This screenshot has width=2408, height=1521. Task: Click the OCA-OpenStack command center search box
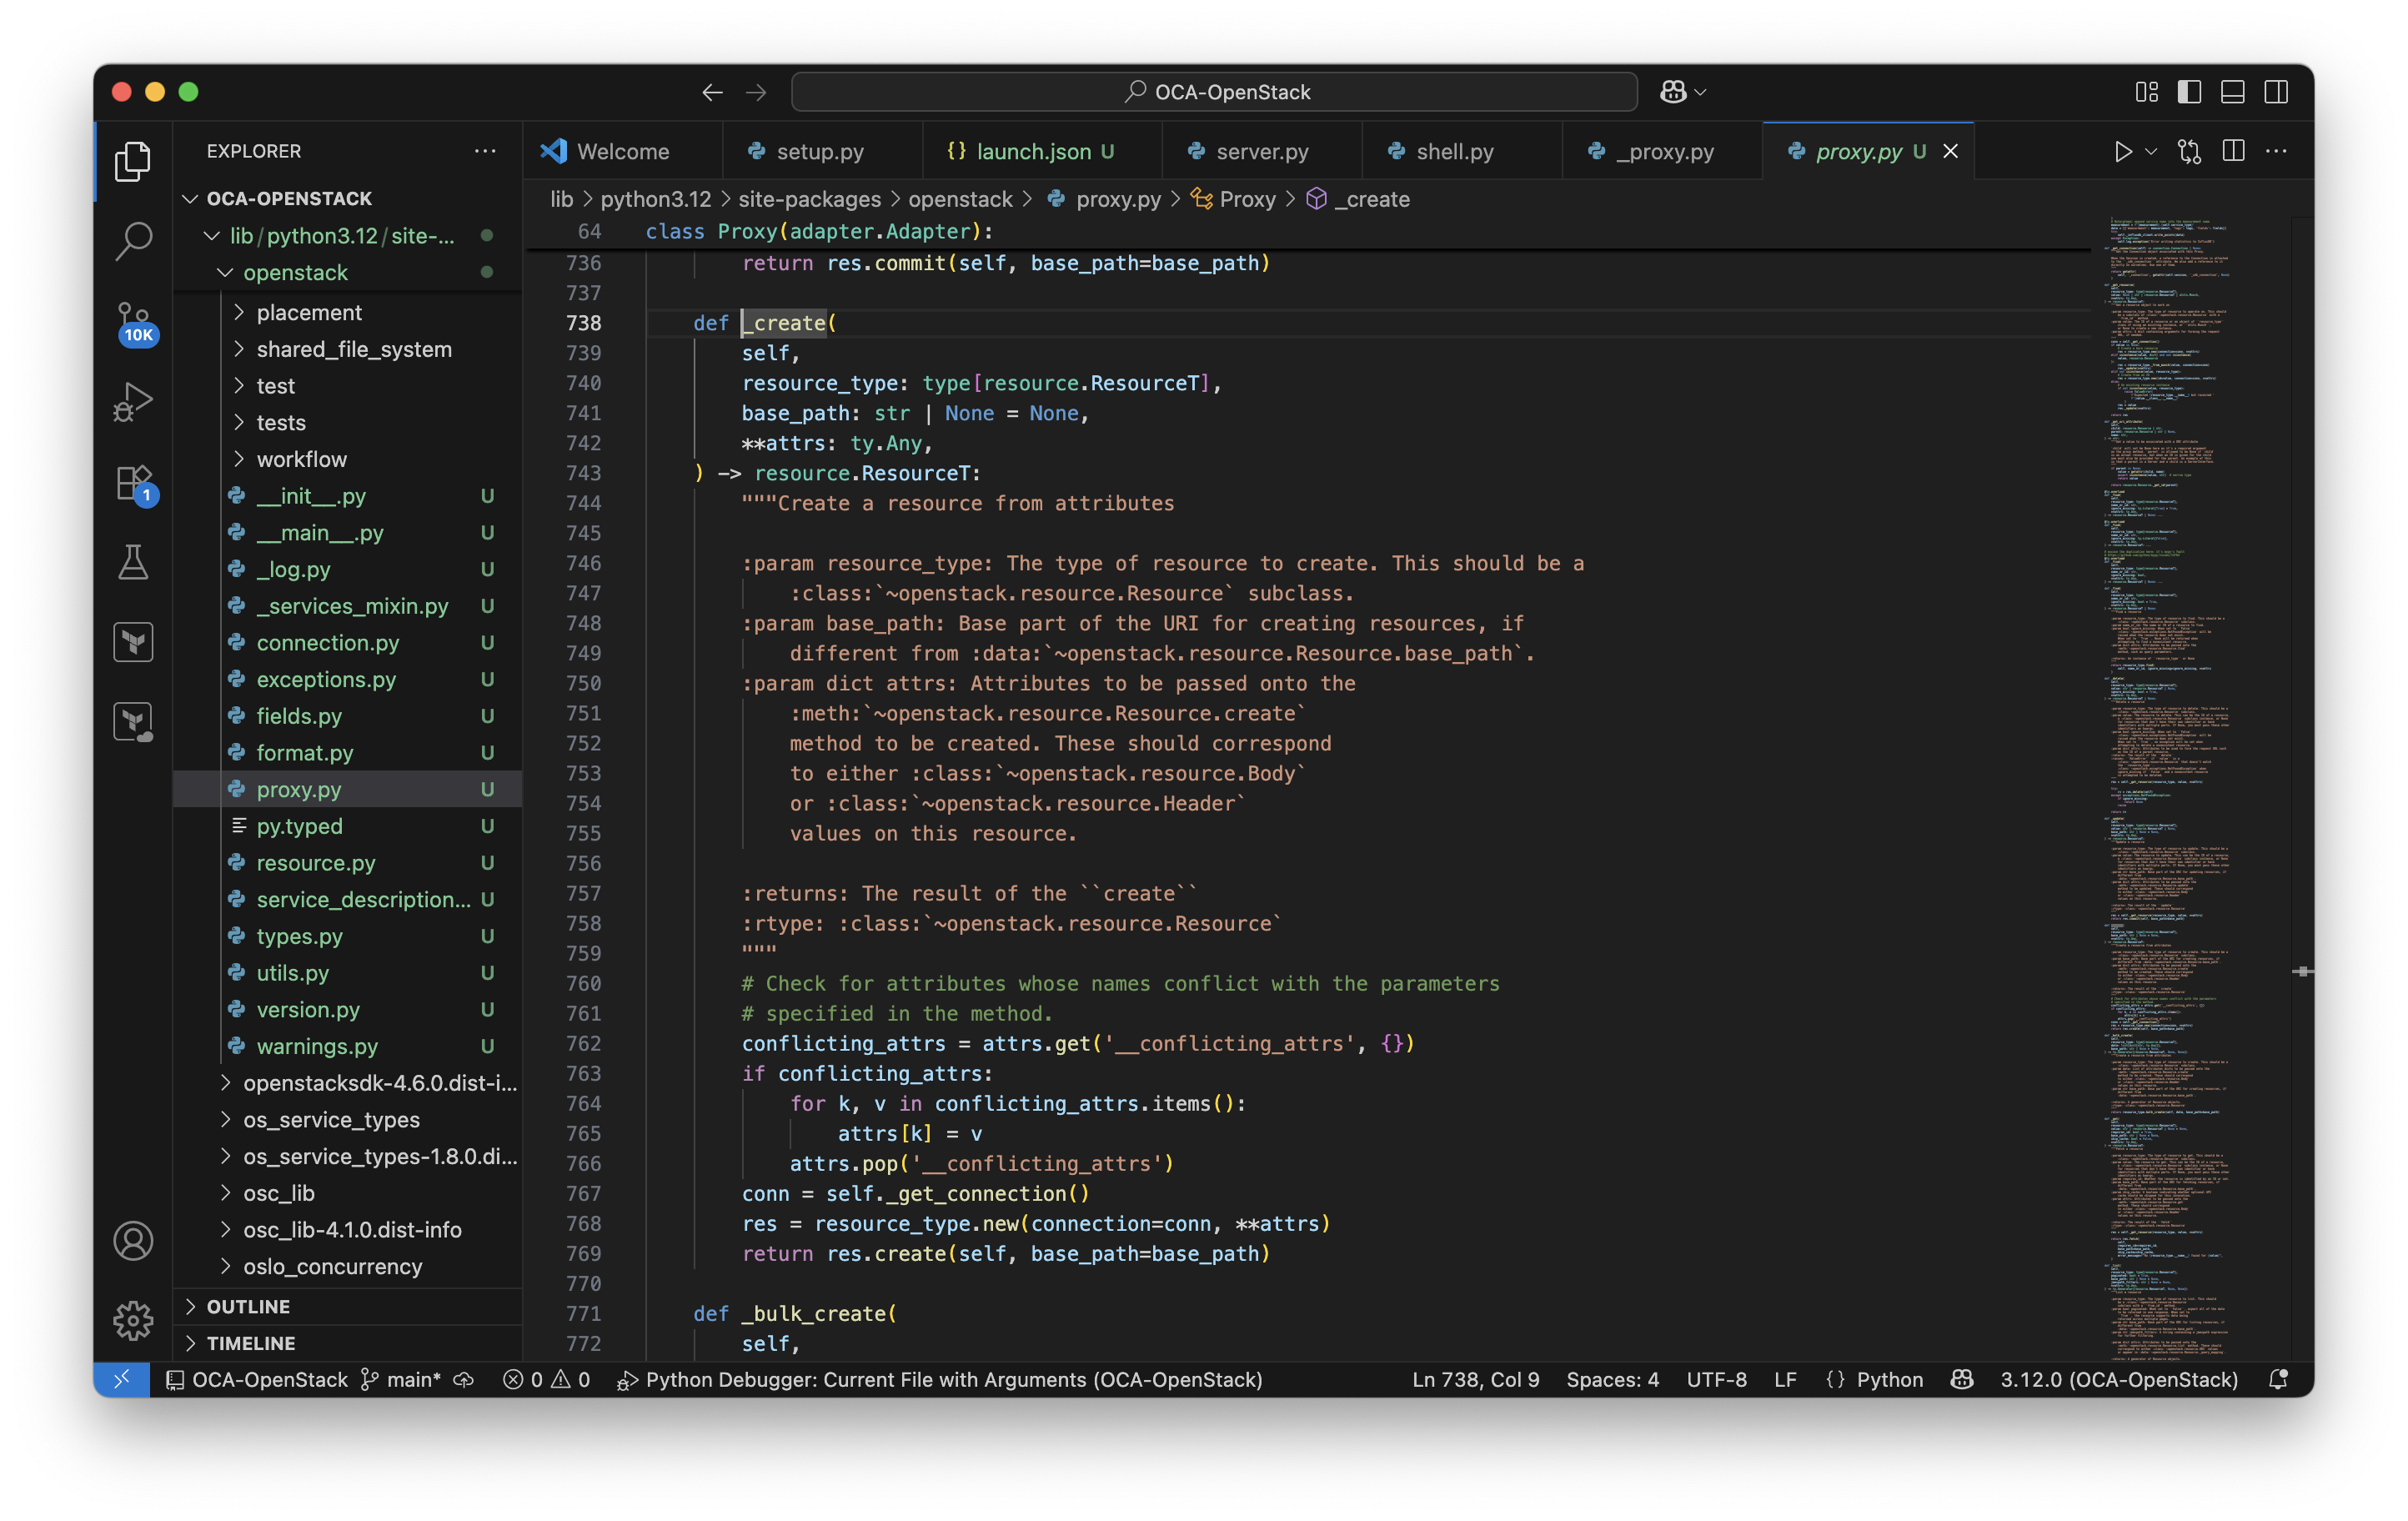(1214, 92)
